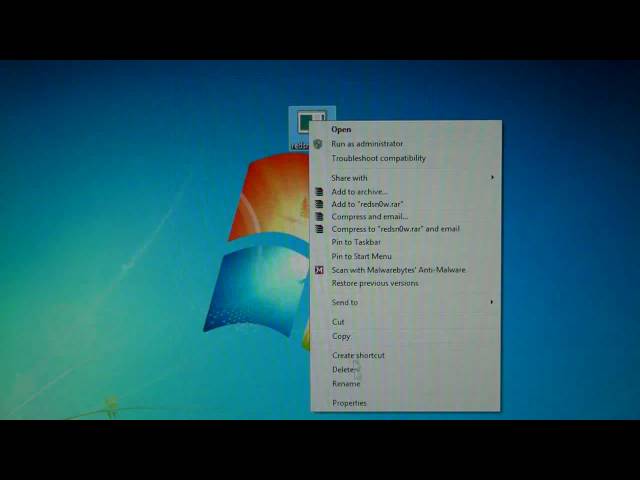Screen dimensions: 640x480
Task: Choose Compress to "redsn0w.rar" and email
Action: 396,229
